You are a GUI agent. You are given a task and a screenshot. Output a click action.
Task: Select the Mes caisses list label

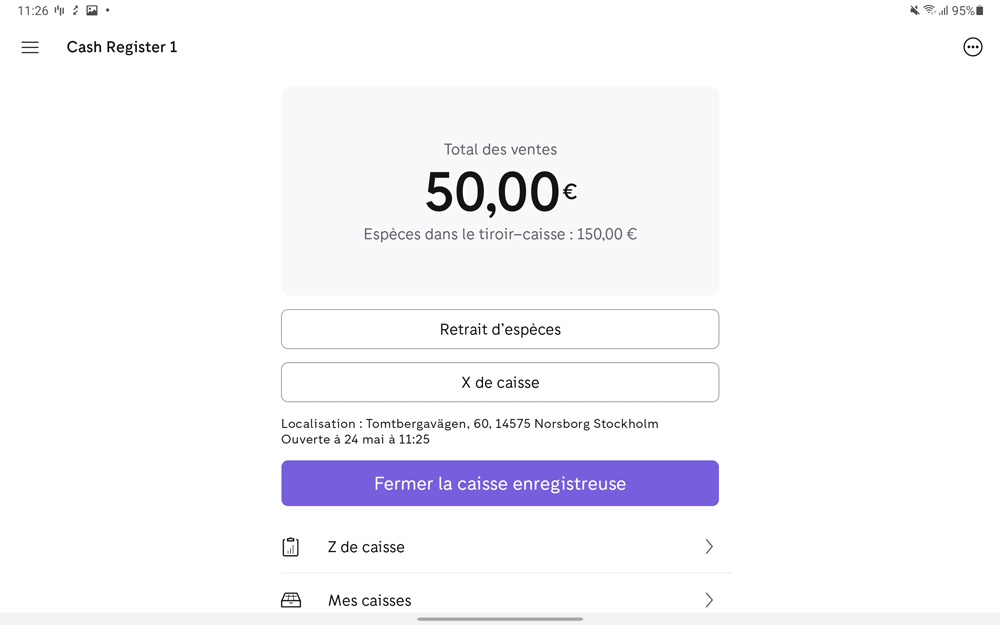click(369, 600)
